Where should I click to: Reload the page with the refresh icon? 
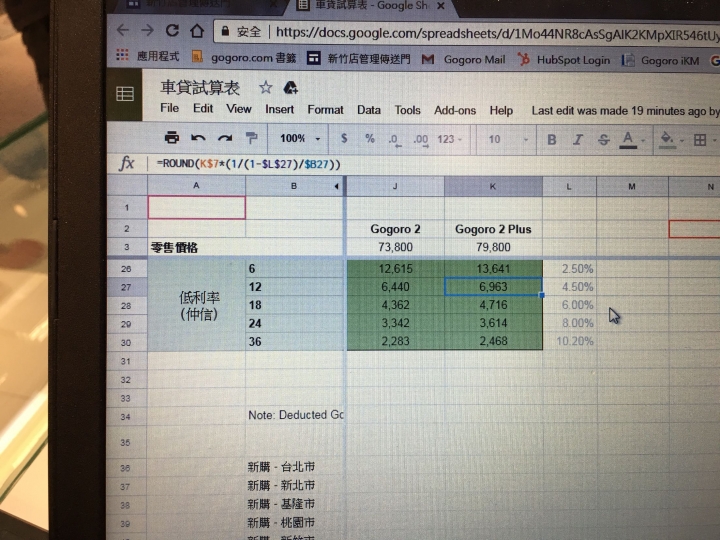pyautogui.click(x=172, y=30)
